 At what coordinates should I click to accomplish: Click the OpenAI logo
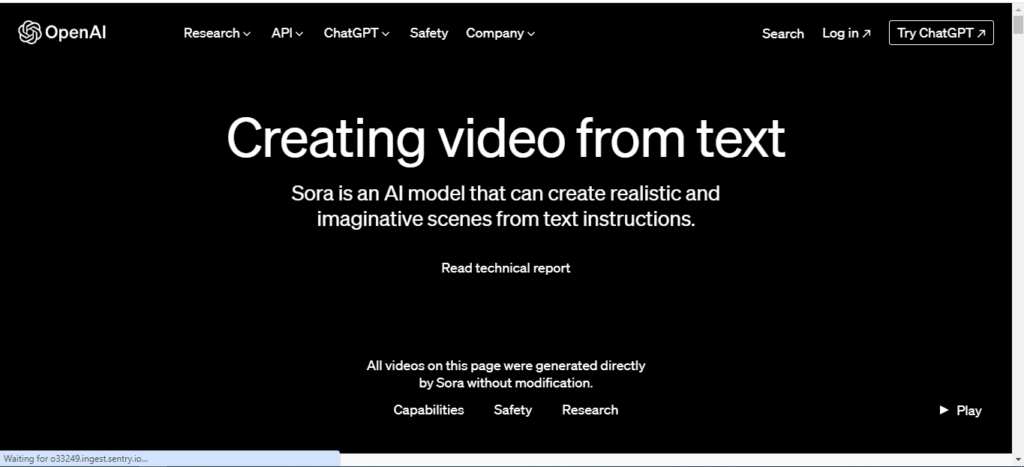[x=62, y=33]
